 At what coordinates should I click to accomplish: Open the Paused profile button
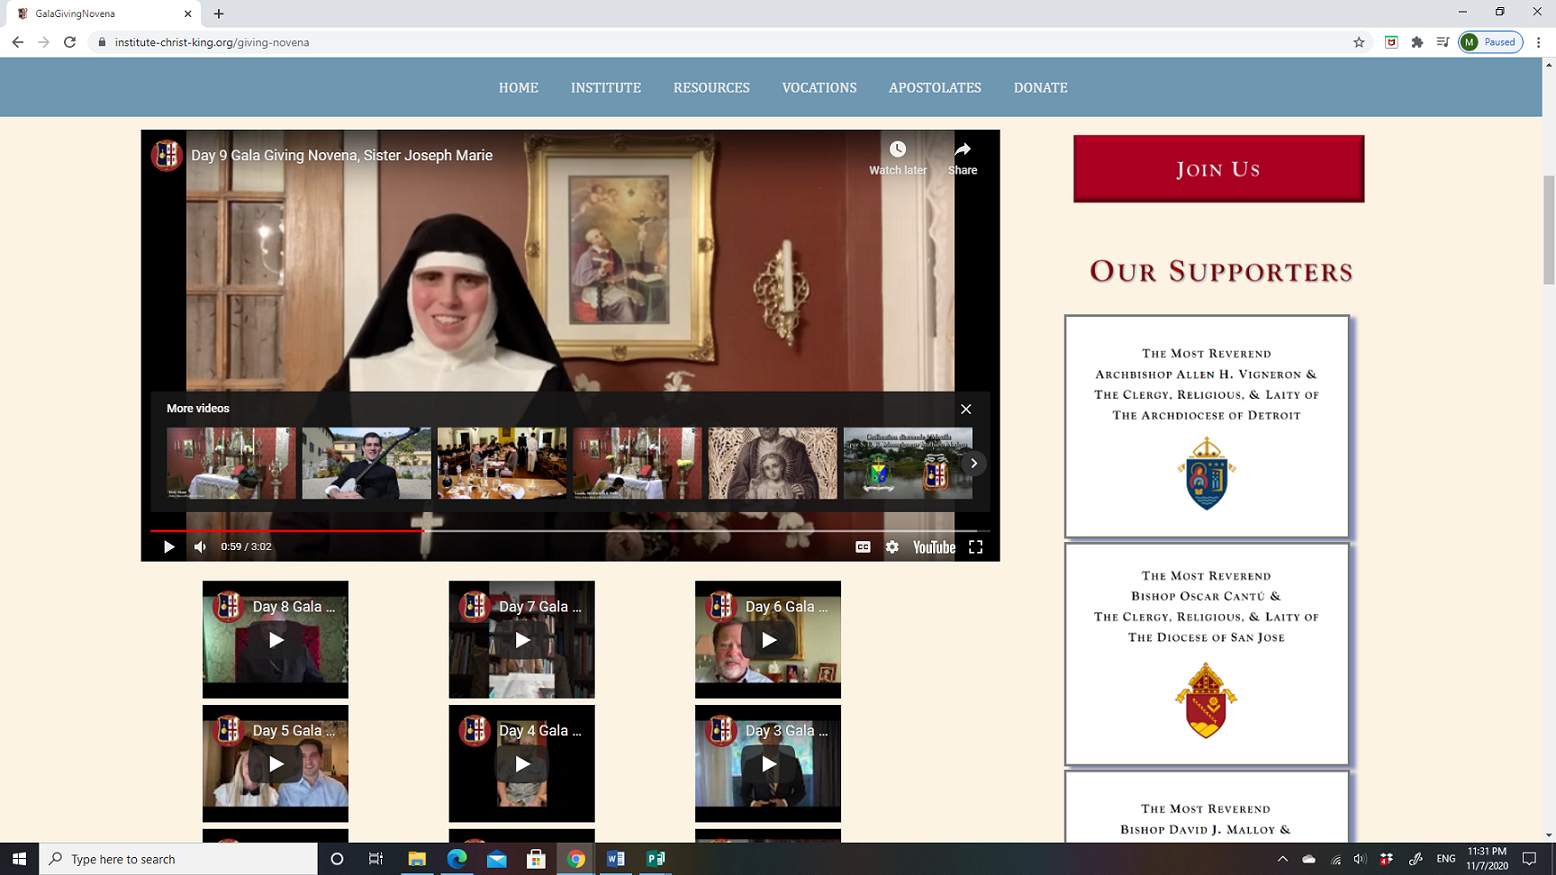click(x=1490, y=42)
